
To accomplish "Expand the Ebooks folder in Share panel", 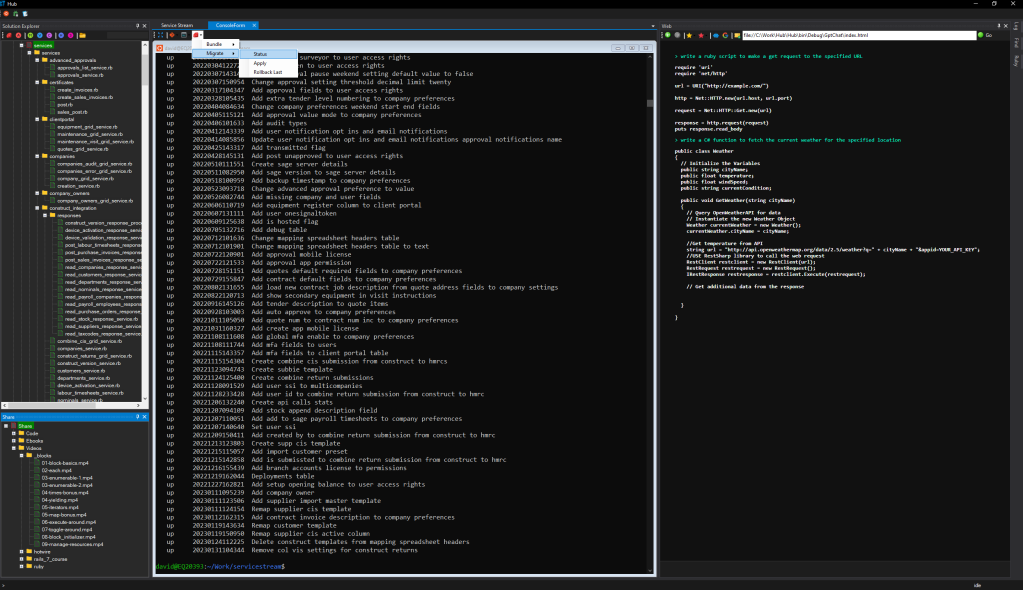I will [x=14, y=441].
